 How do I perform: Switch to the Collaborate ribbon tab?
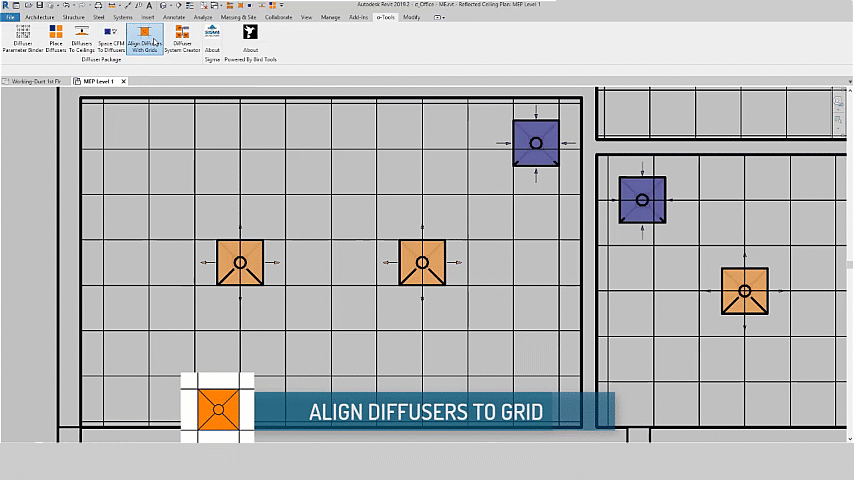[x=278, y=17]
